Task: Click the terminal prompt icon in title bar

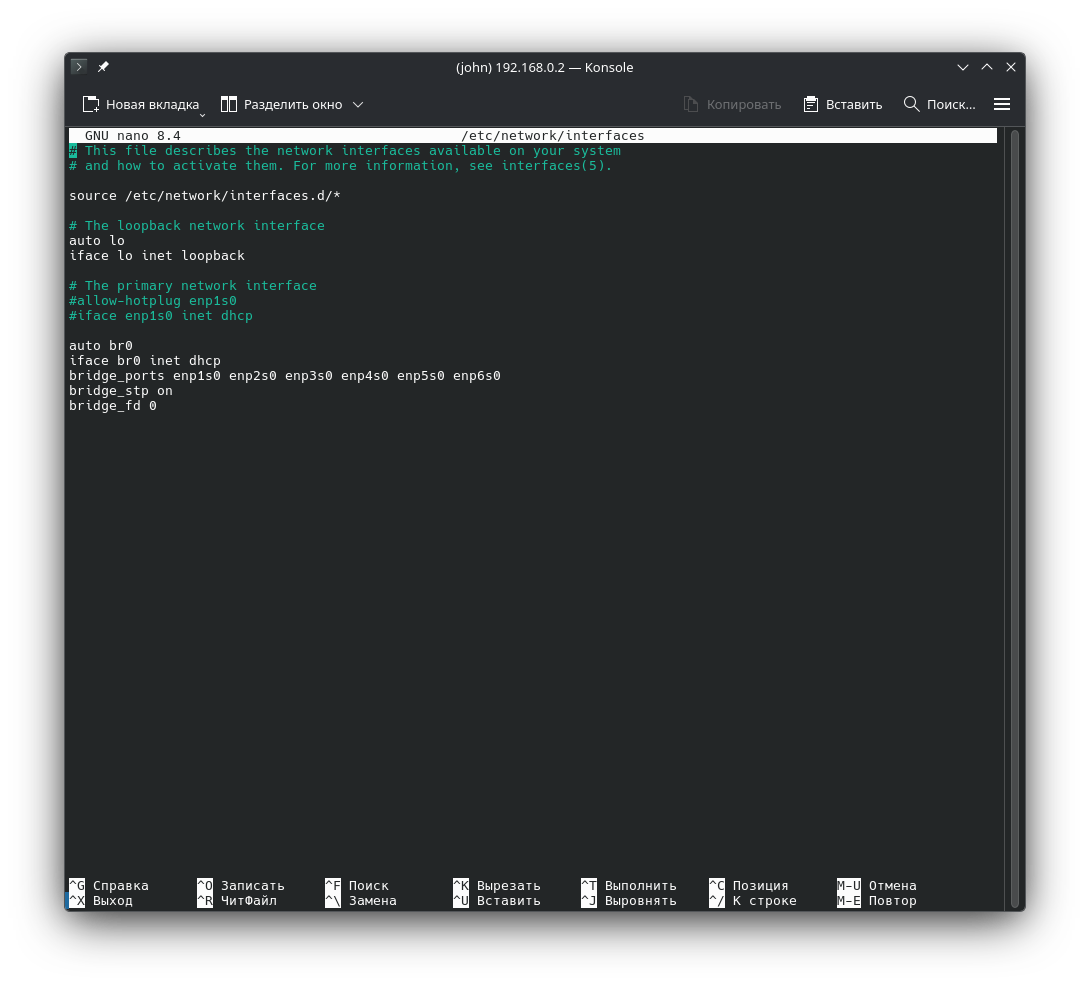Action: pyautogui.click(x=79, y=67)
